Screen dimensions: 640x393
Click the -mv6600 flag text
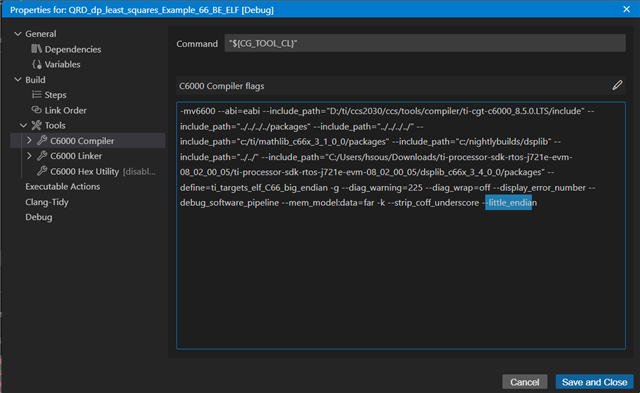[x=198, y=111]
